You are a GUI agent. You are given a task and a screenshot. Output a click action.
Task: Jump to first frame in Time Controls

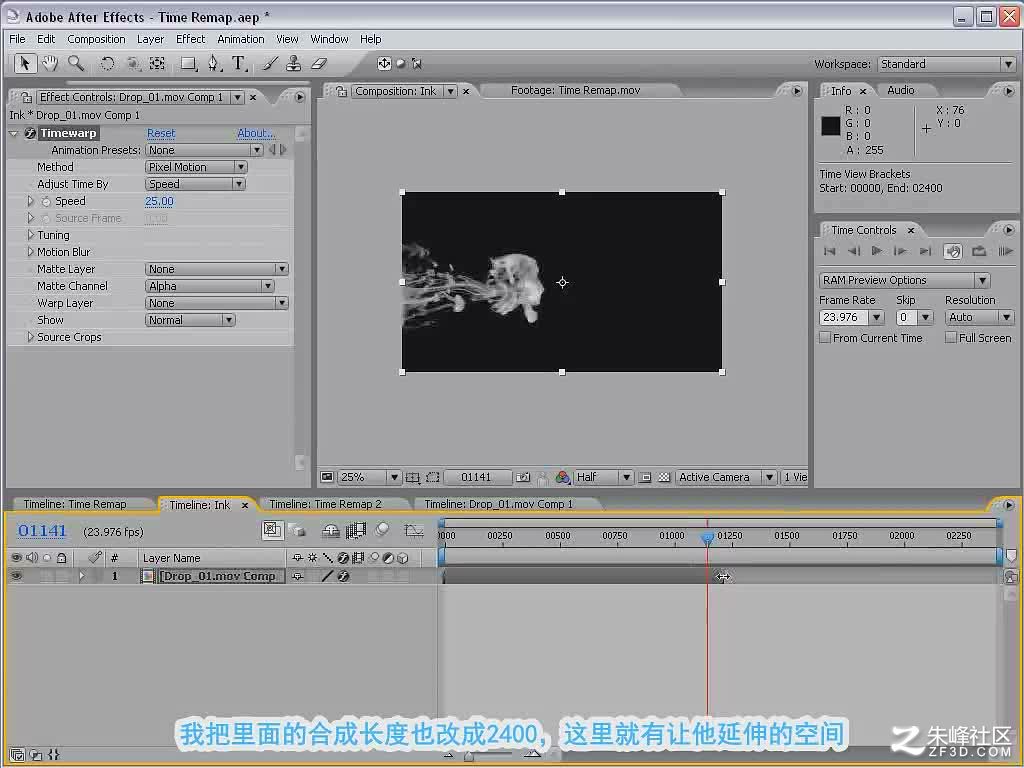[829, 251]
